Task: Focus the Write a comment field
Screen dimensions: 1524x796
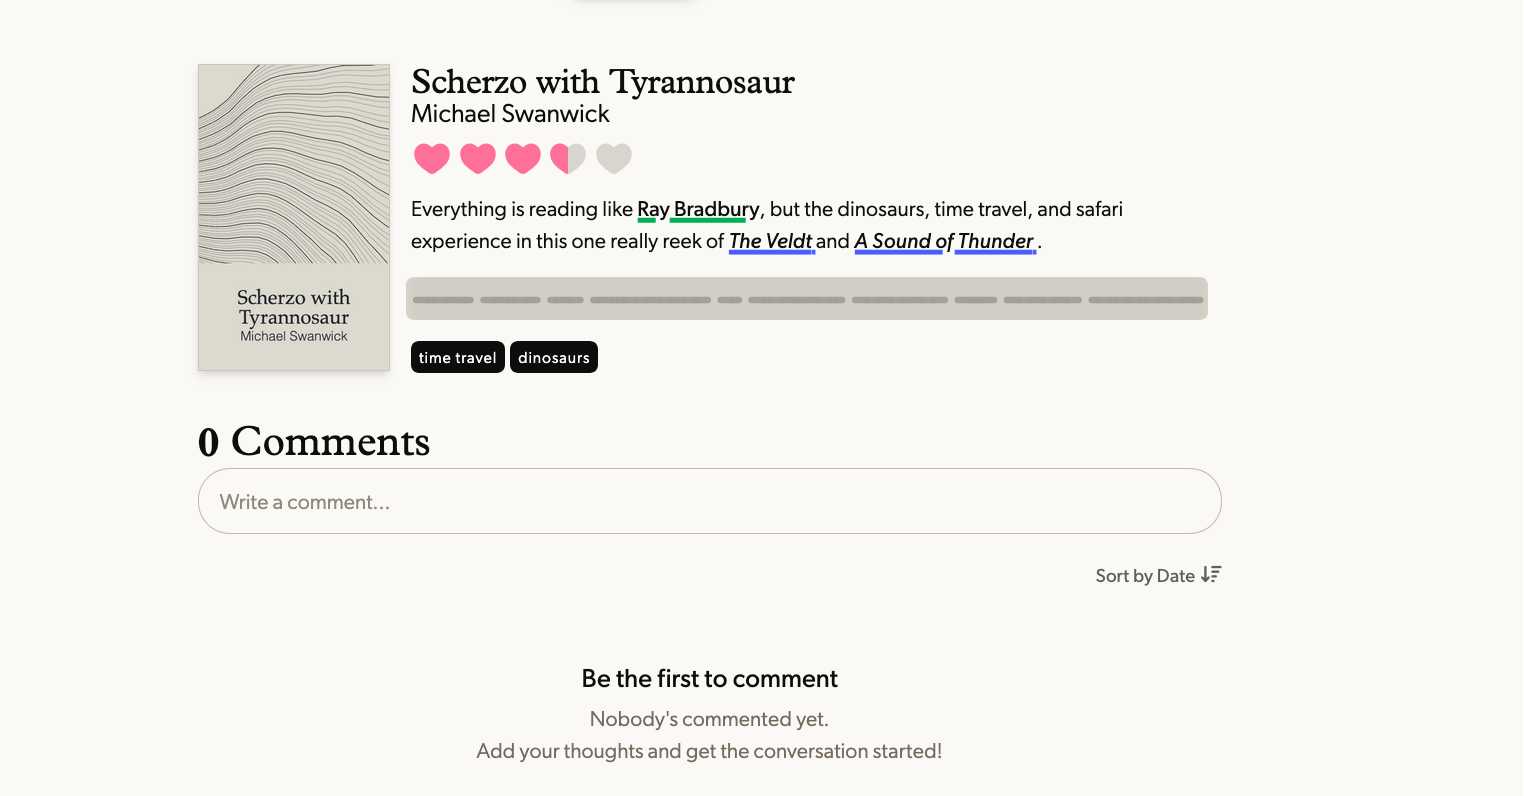Action: 710,501
